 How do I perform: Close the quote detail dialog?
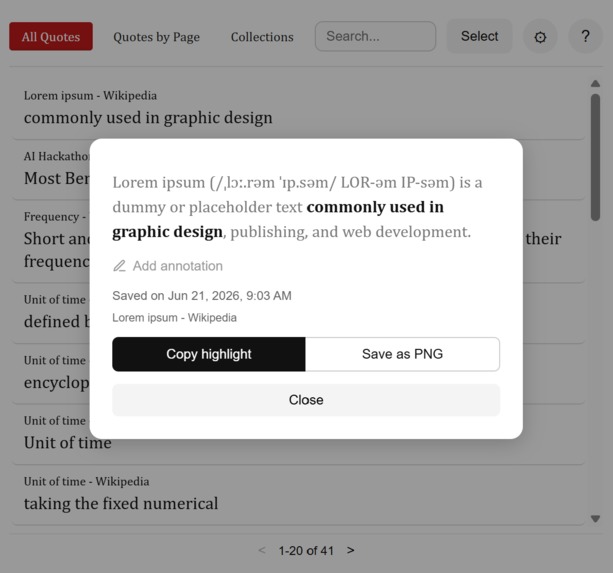[306, 400]
